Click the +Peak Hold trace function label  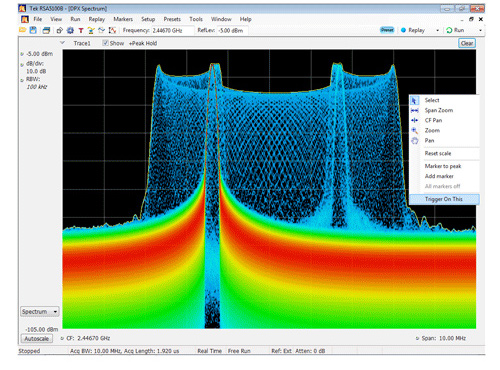click(x=143, y=43)
